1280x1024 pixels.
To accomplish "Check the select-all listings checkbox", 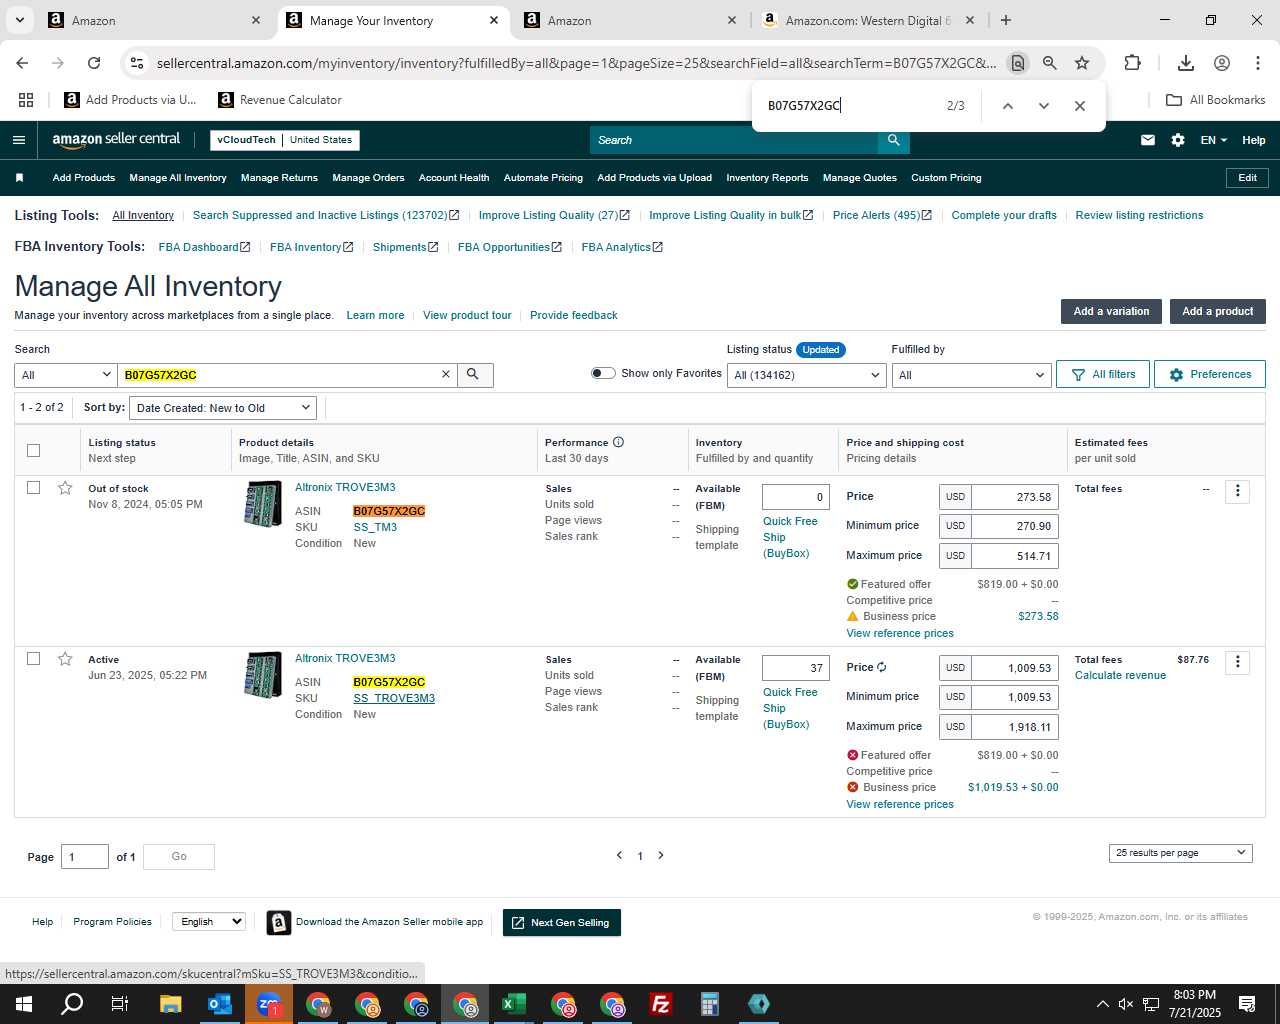I will [33, 450].
